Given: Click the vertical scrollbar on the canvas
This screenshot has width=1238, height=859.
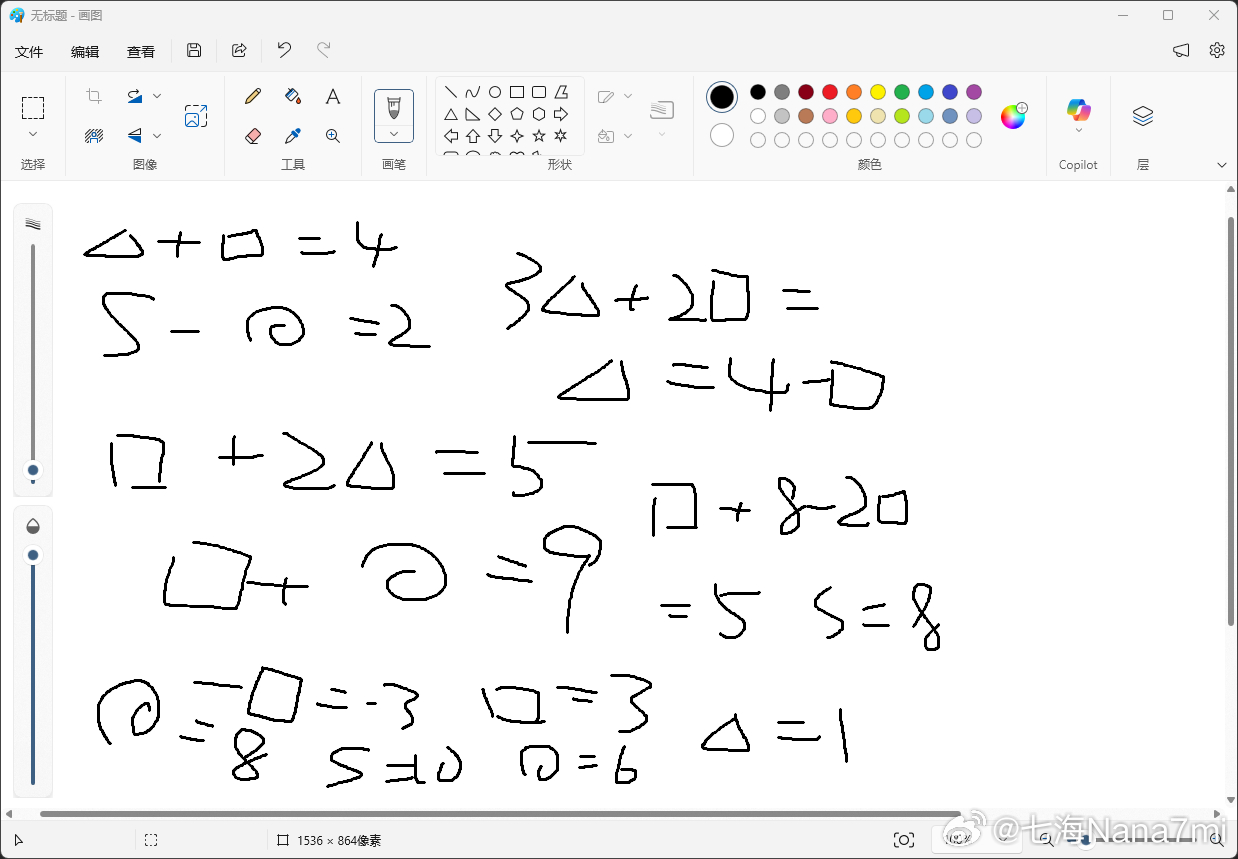Looking at the screenshot, I should [1231, 420].
